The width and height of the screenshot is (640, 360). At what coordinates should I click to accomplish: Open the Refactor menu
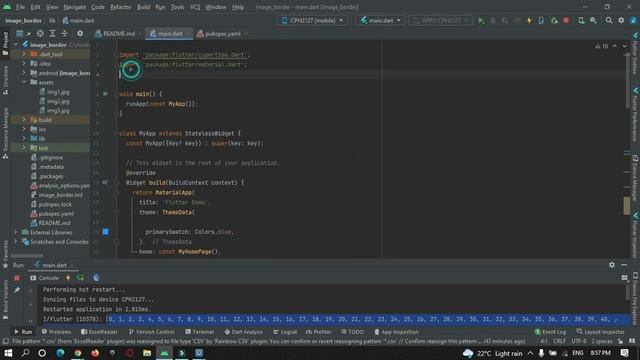point(120,7)
